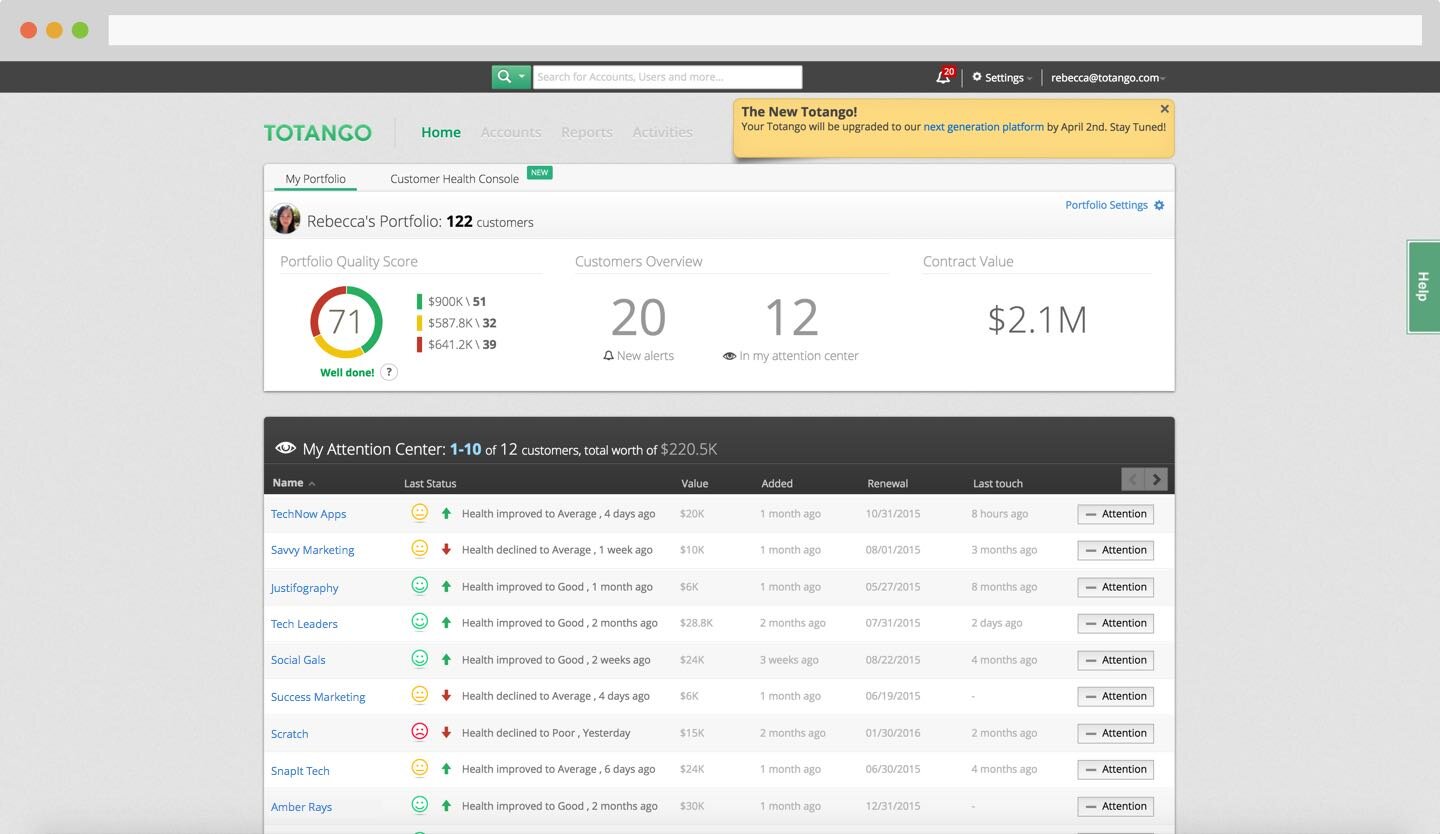
Task: Toggle Attention for SnapIt Tech
Action: click(x=1115, y=769)
